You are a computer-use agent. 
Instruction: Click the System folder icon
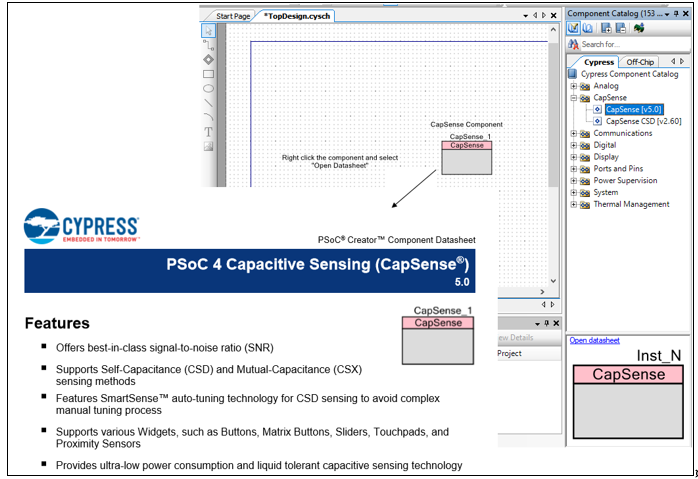pyautogui.click(x=585, y=193)
